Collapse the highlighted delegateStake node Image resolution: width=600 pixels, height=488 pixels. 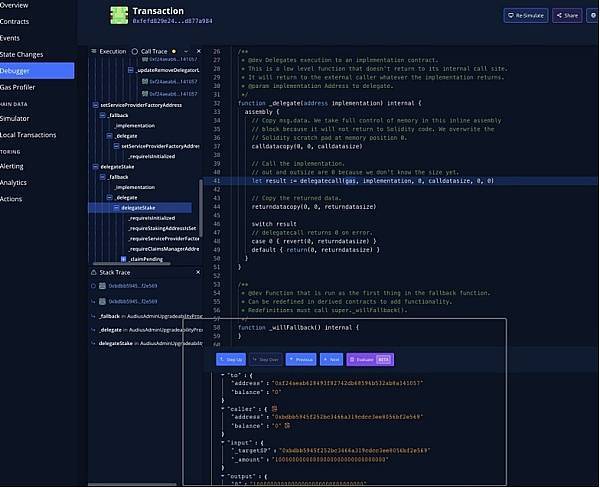click(x=116, y=208)
